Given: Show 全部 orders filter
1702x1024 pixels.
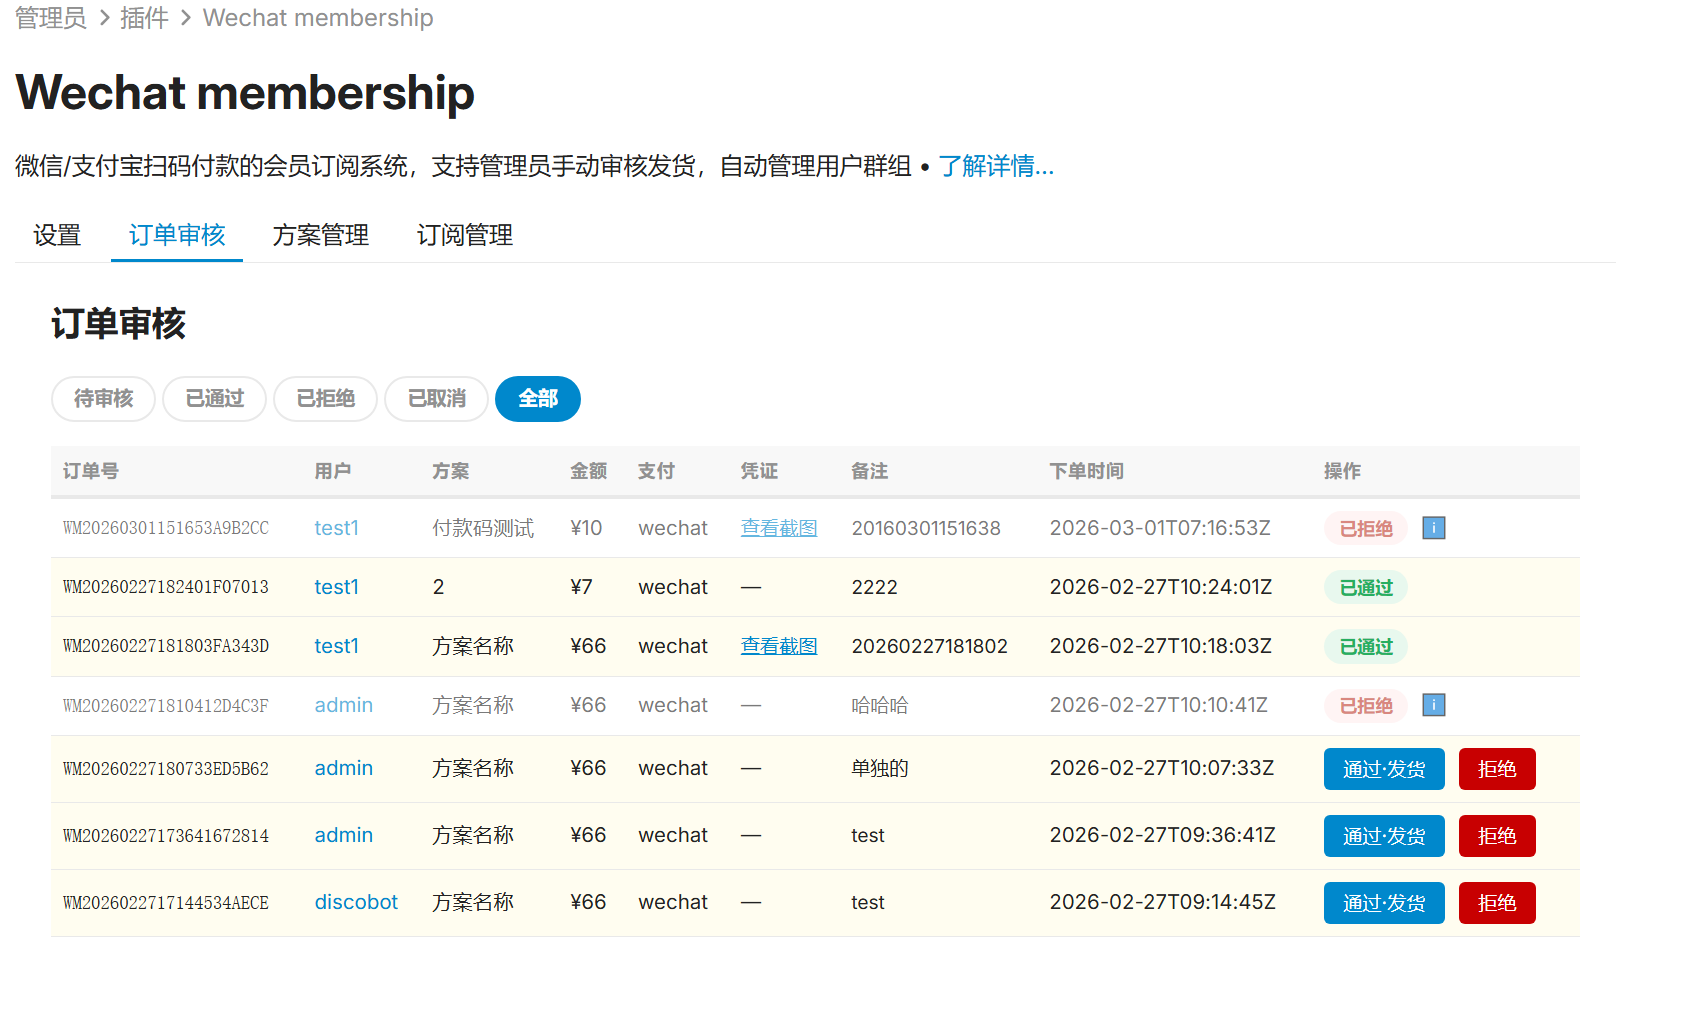Looking at the screenshot, I should [x=538, y=399].
